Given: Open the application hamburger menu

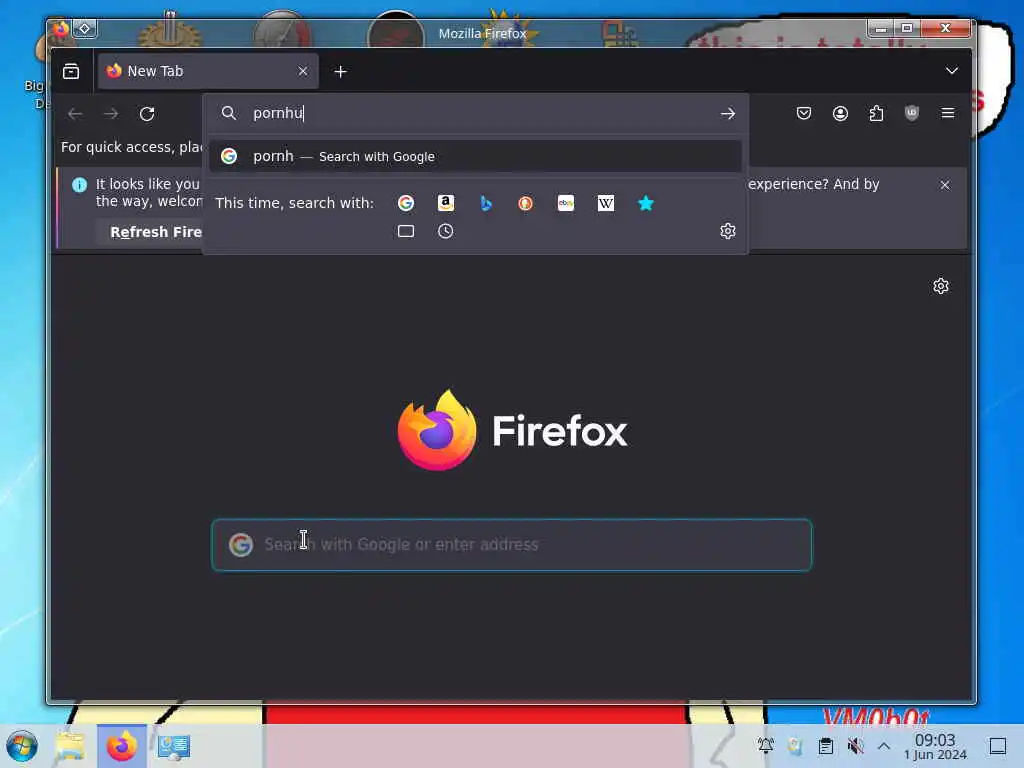Looking at the screenshot, I should click(948, 114).
